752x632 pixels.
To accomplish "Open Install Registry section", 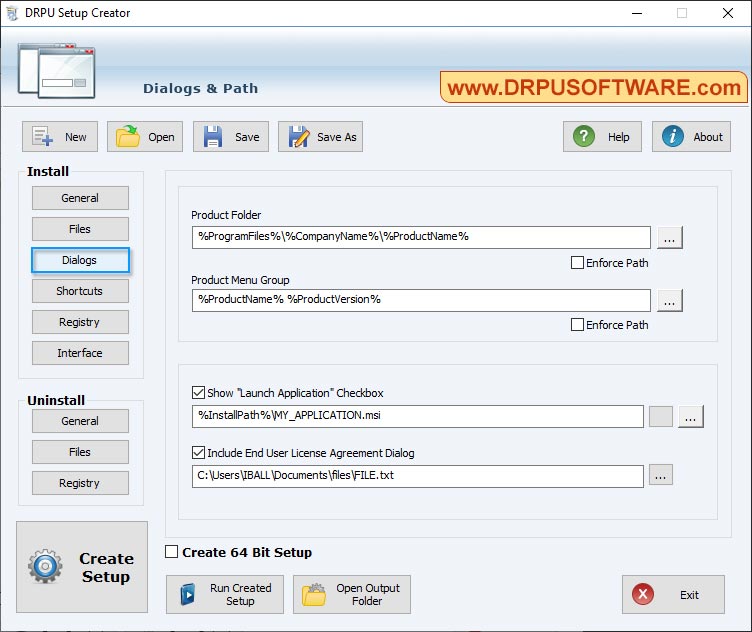I will (80, 322).
